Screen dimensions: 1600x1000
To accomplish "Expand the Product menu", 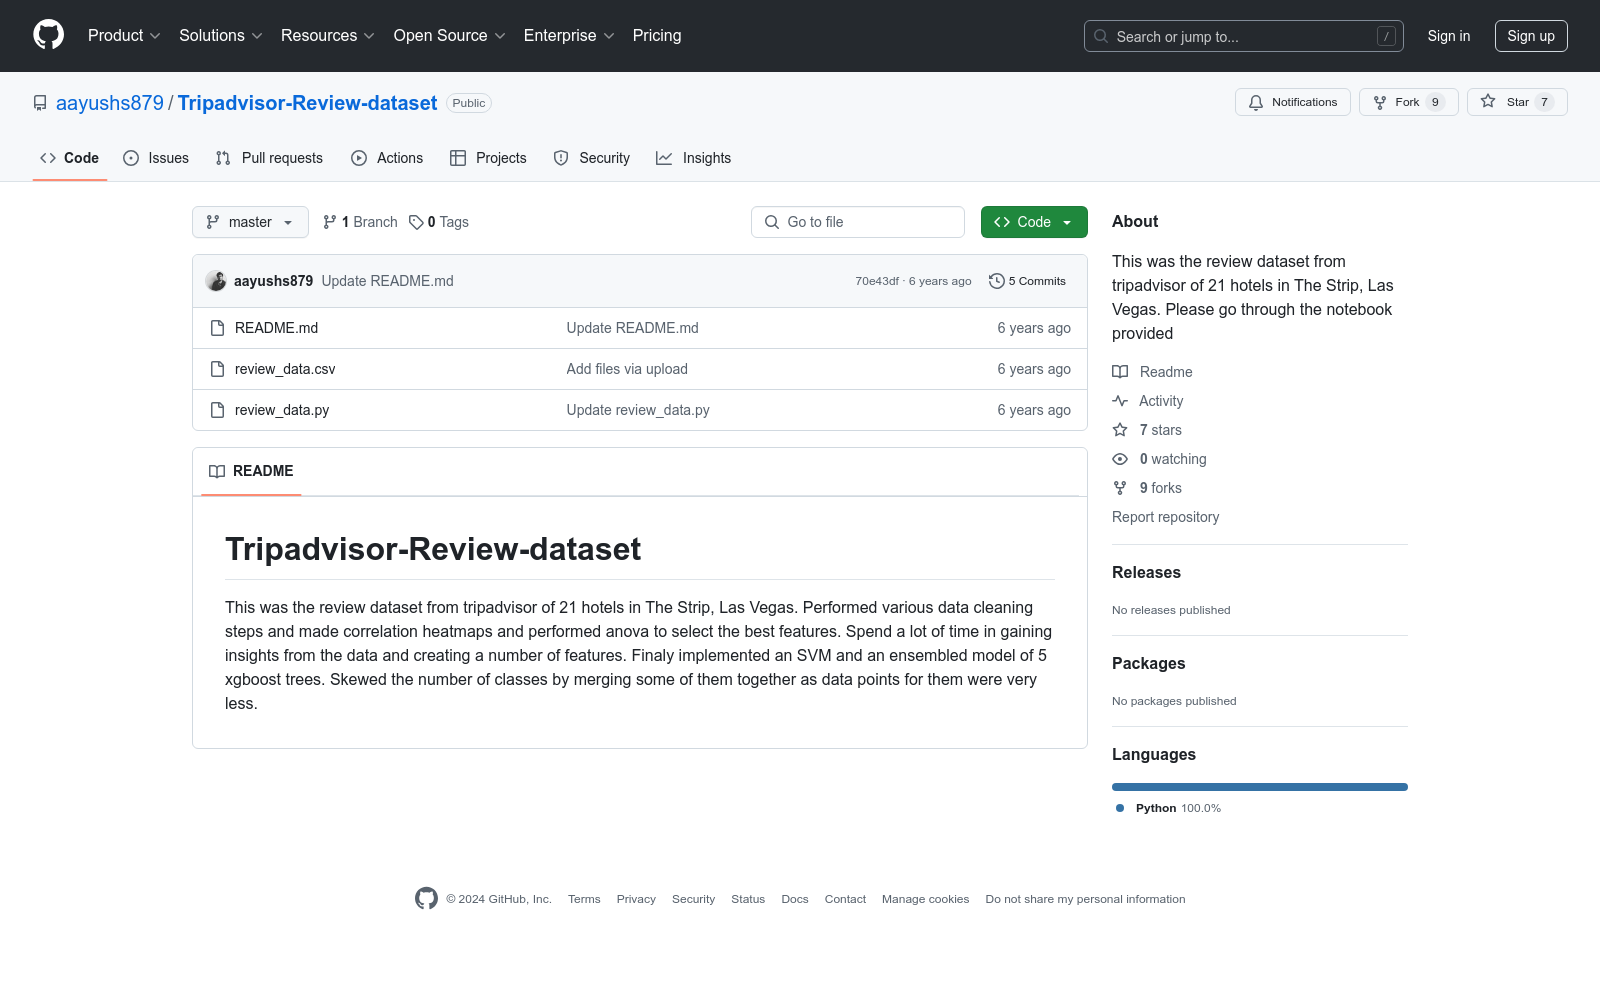I will (124, 36).
